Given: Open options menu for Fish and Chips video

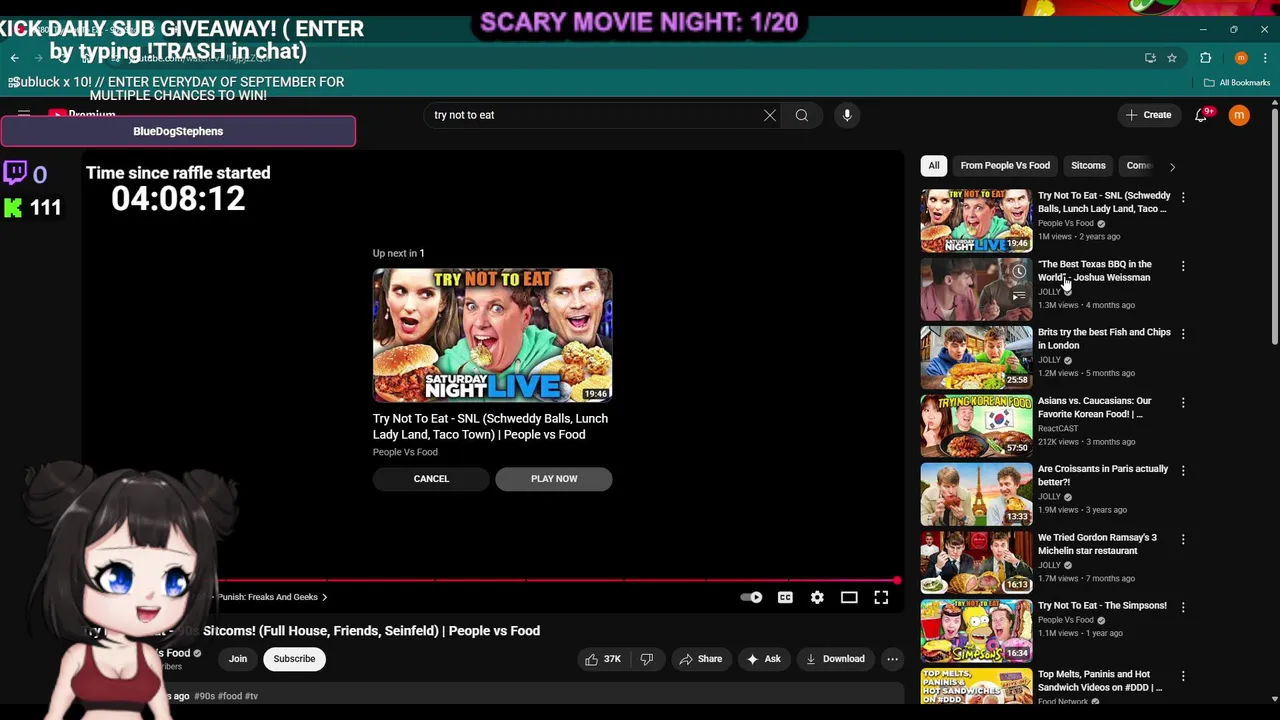Looking at the screenshot, I should (1183, 334).
